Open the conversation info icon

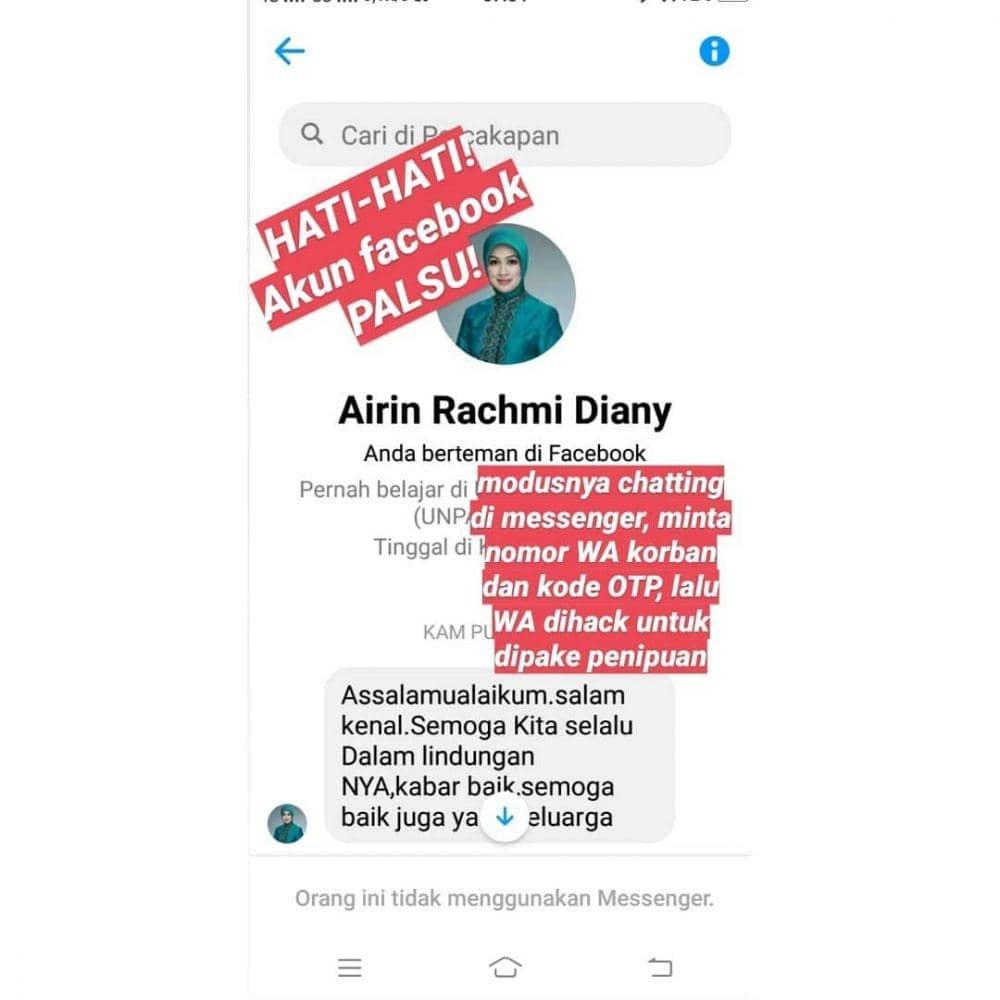(x=714, y=51)
